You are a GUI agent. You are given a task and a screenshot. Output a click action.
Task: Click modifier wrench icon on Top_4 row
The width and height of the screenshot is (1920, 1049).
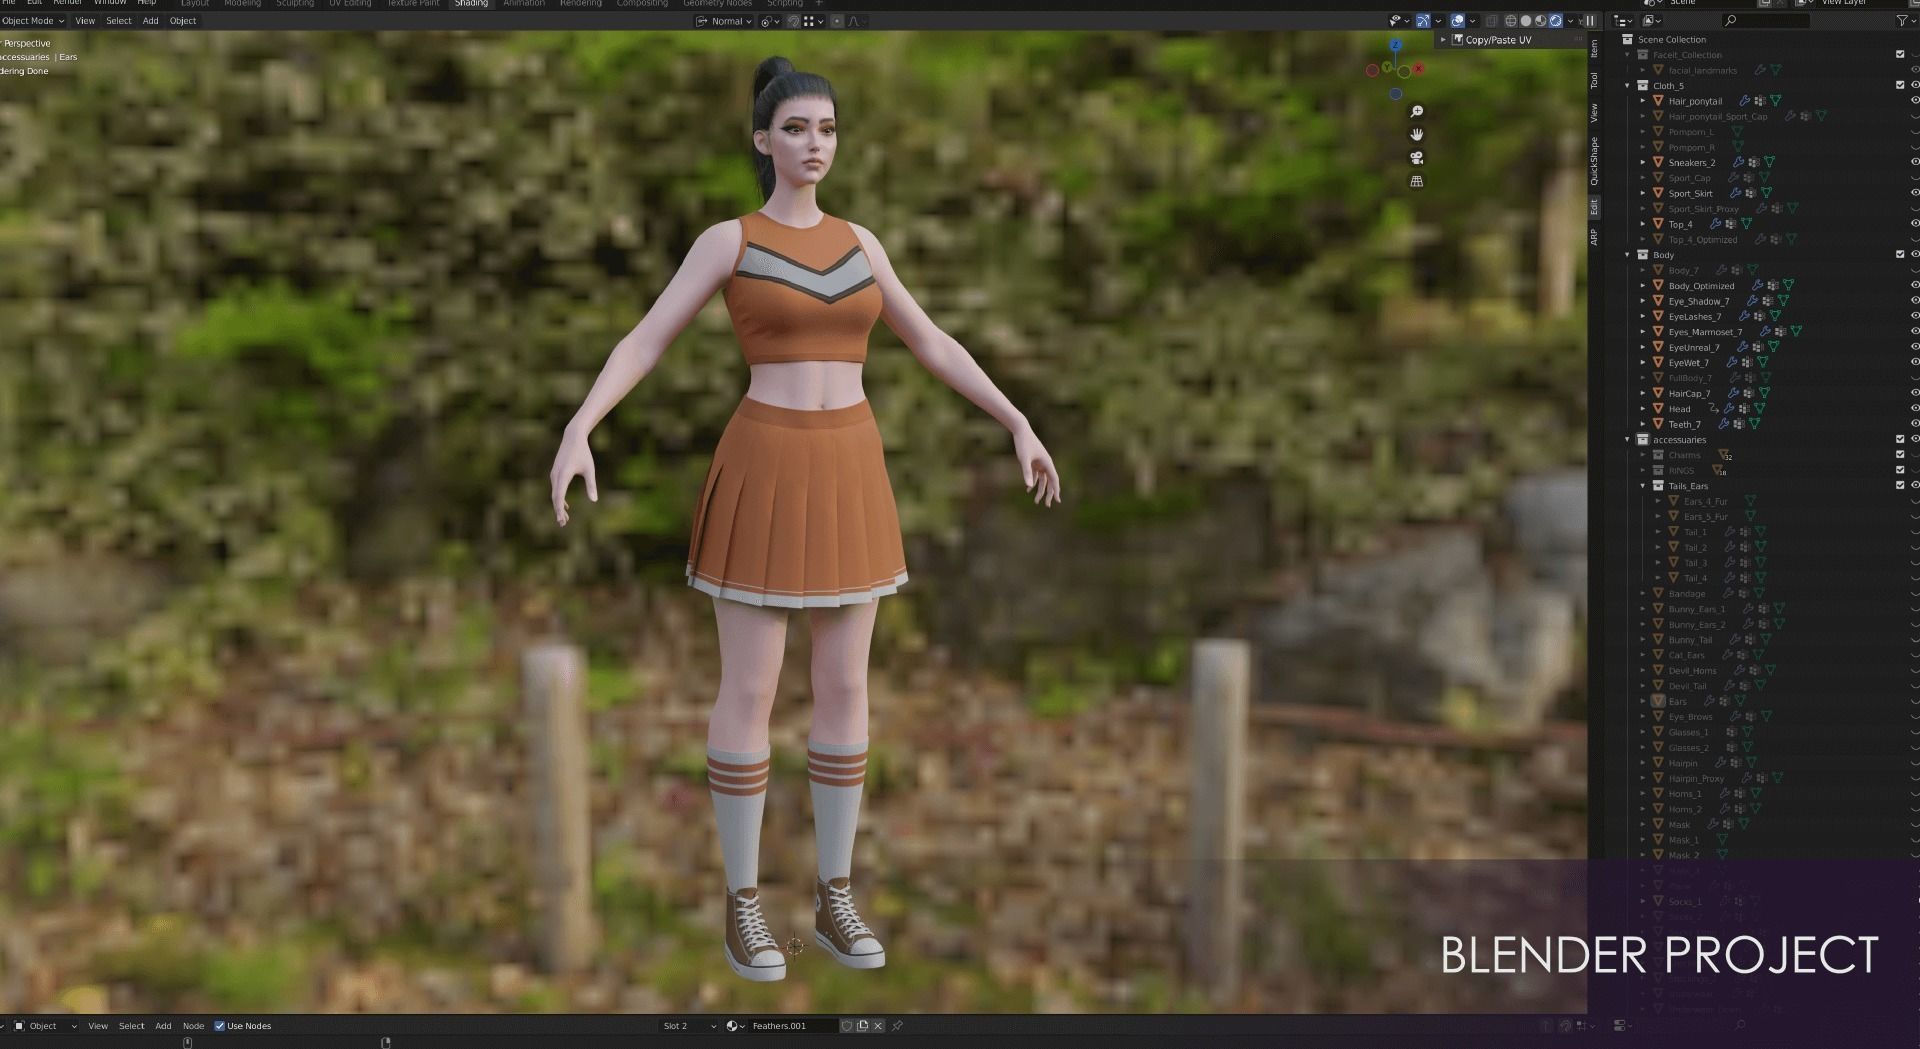(1716, 224)
